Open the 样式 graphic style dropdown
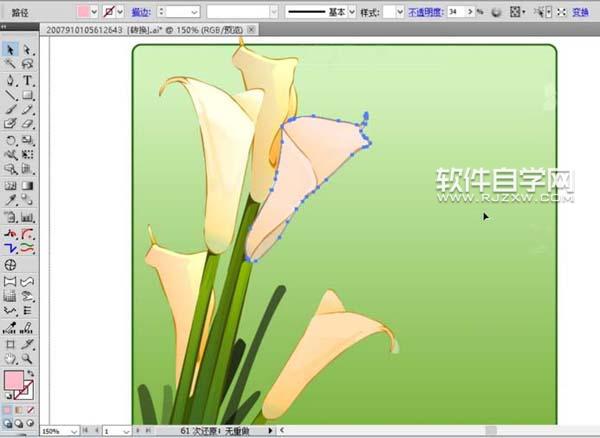The height and width of the screenshot is (438, 600). click(400, 12)
